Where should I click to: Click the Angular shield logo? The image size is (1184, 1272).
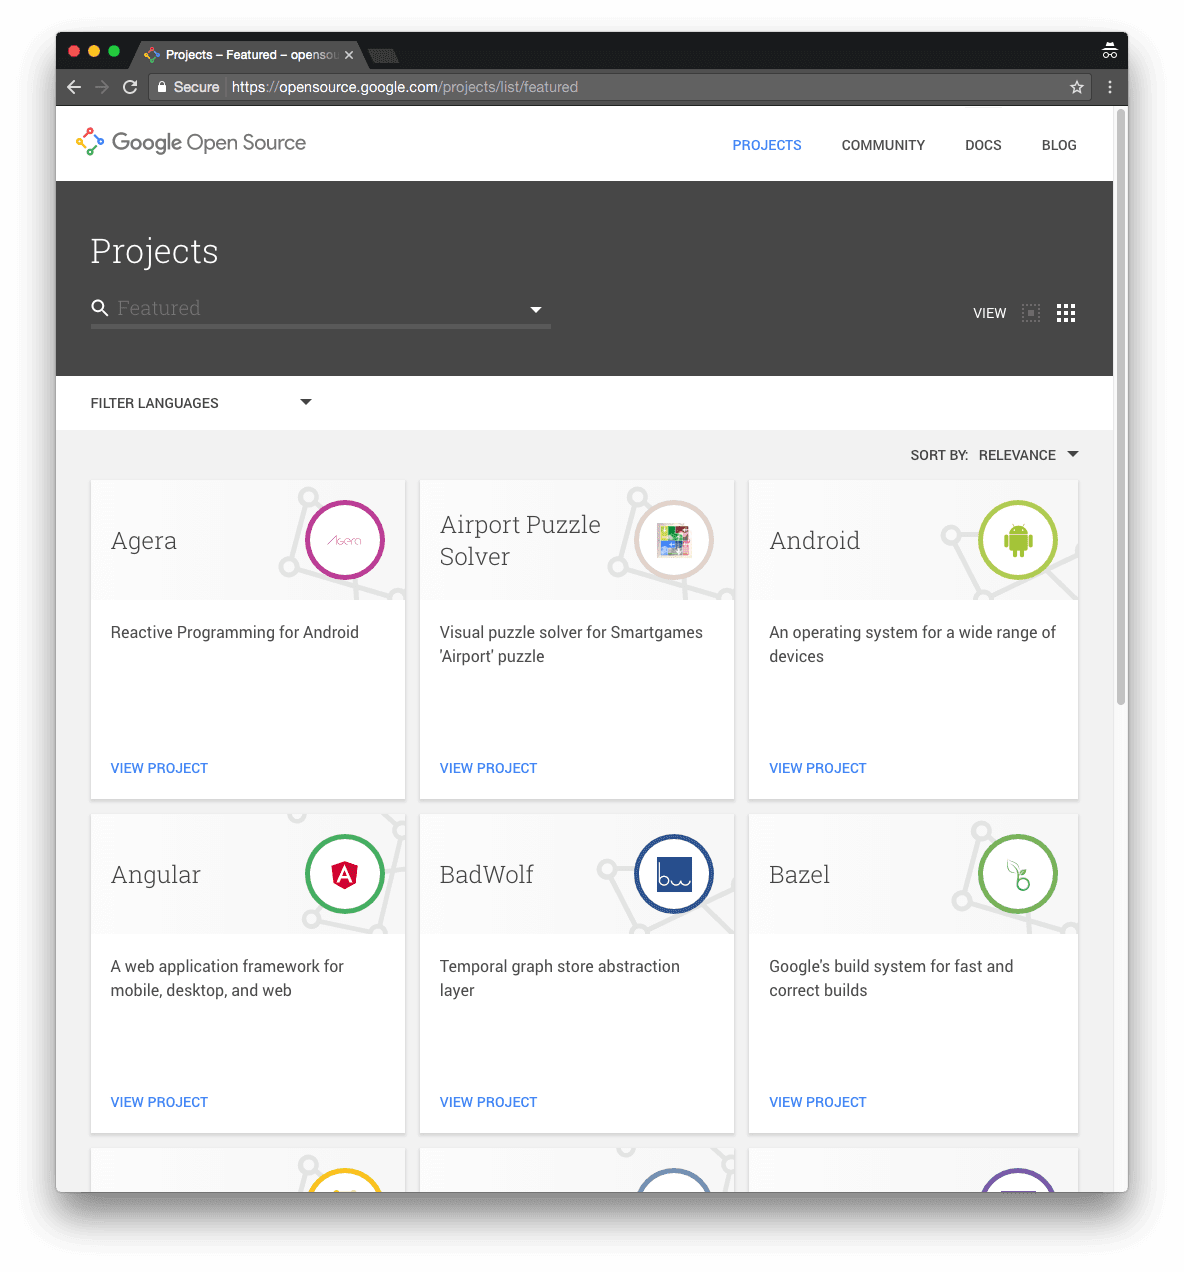345,874
